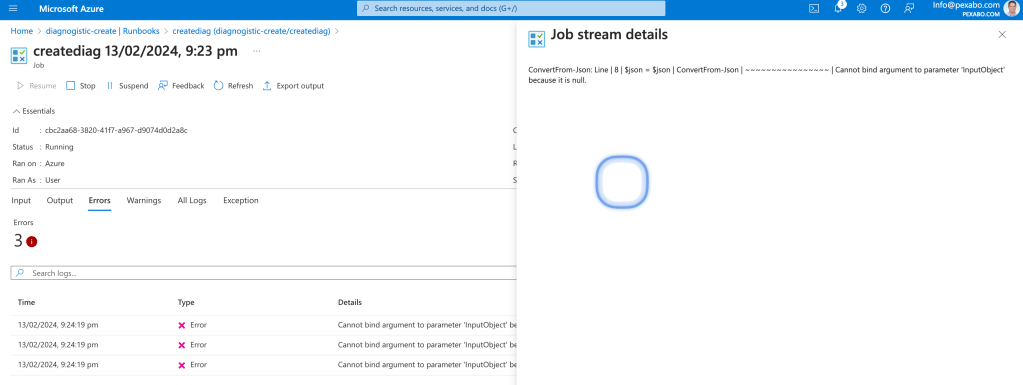
Task: Select the job Id value
Action: [x=116, y=130]
